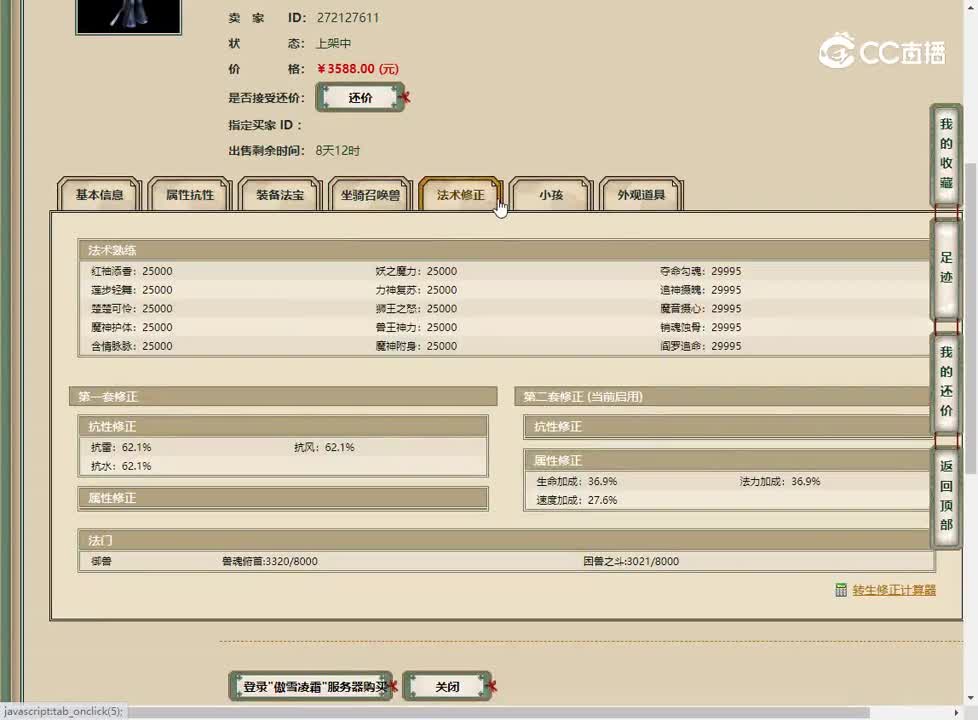Open the 小孩 tab
This screenshot has width=978, height=720.
pos(549,196)
